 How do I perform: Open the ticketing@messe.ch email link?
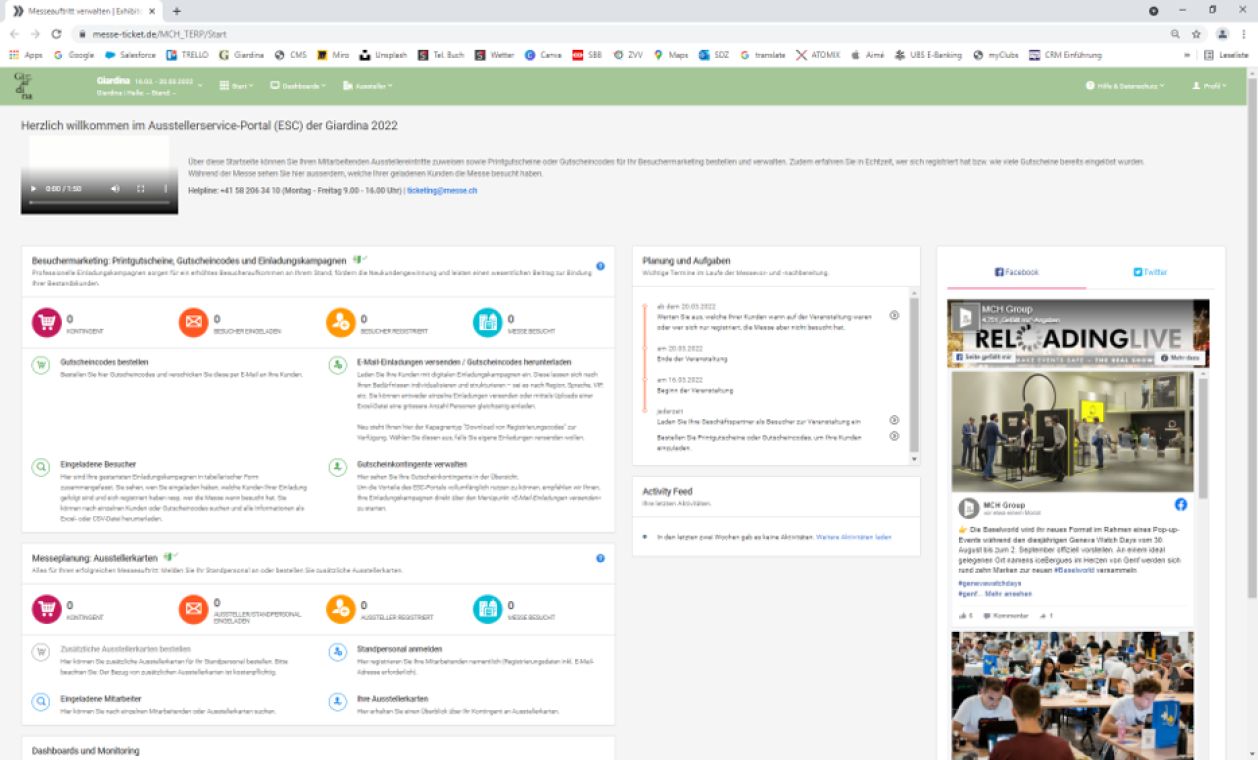pyautogui.click(x=442, y=190)
